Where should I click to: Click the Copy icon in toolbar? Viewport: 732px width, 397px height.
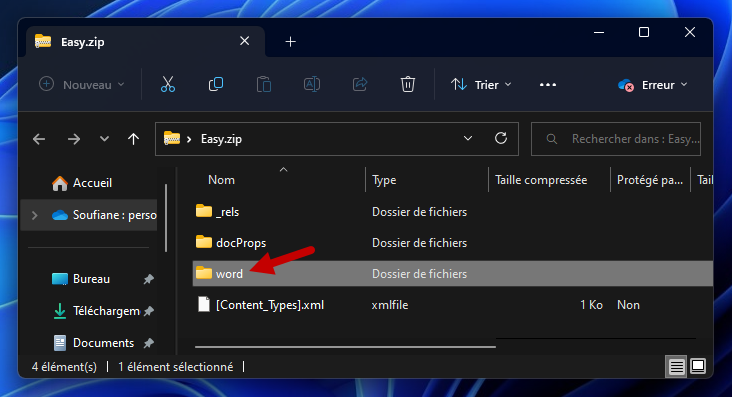(216, 85)
